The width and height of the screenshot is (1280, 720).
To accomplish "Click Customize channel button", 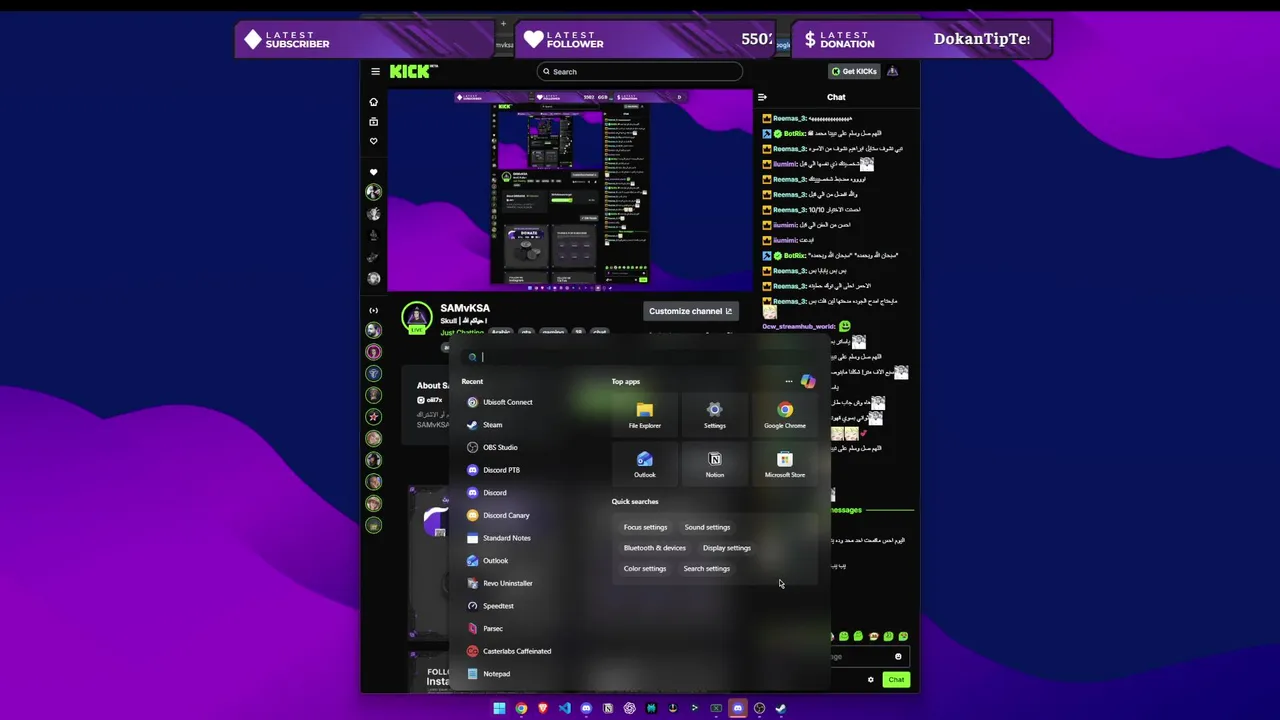I will click(x=690, y=311).
